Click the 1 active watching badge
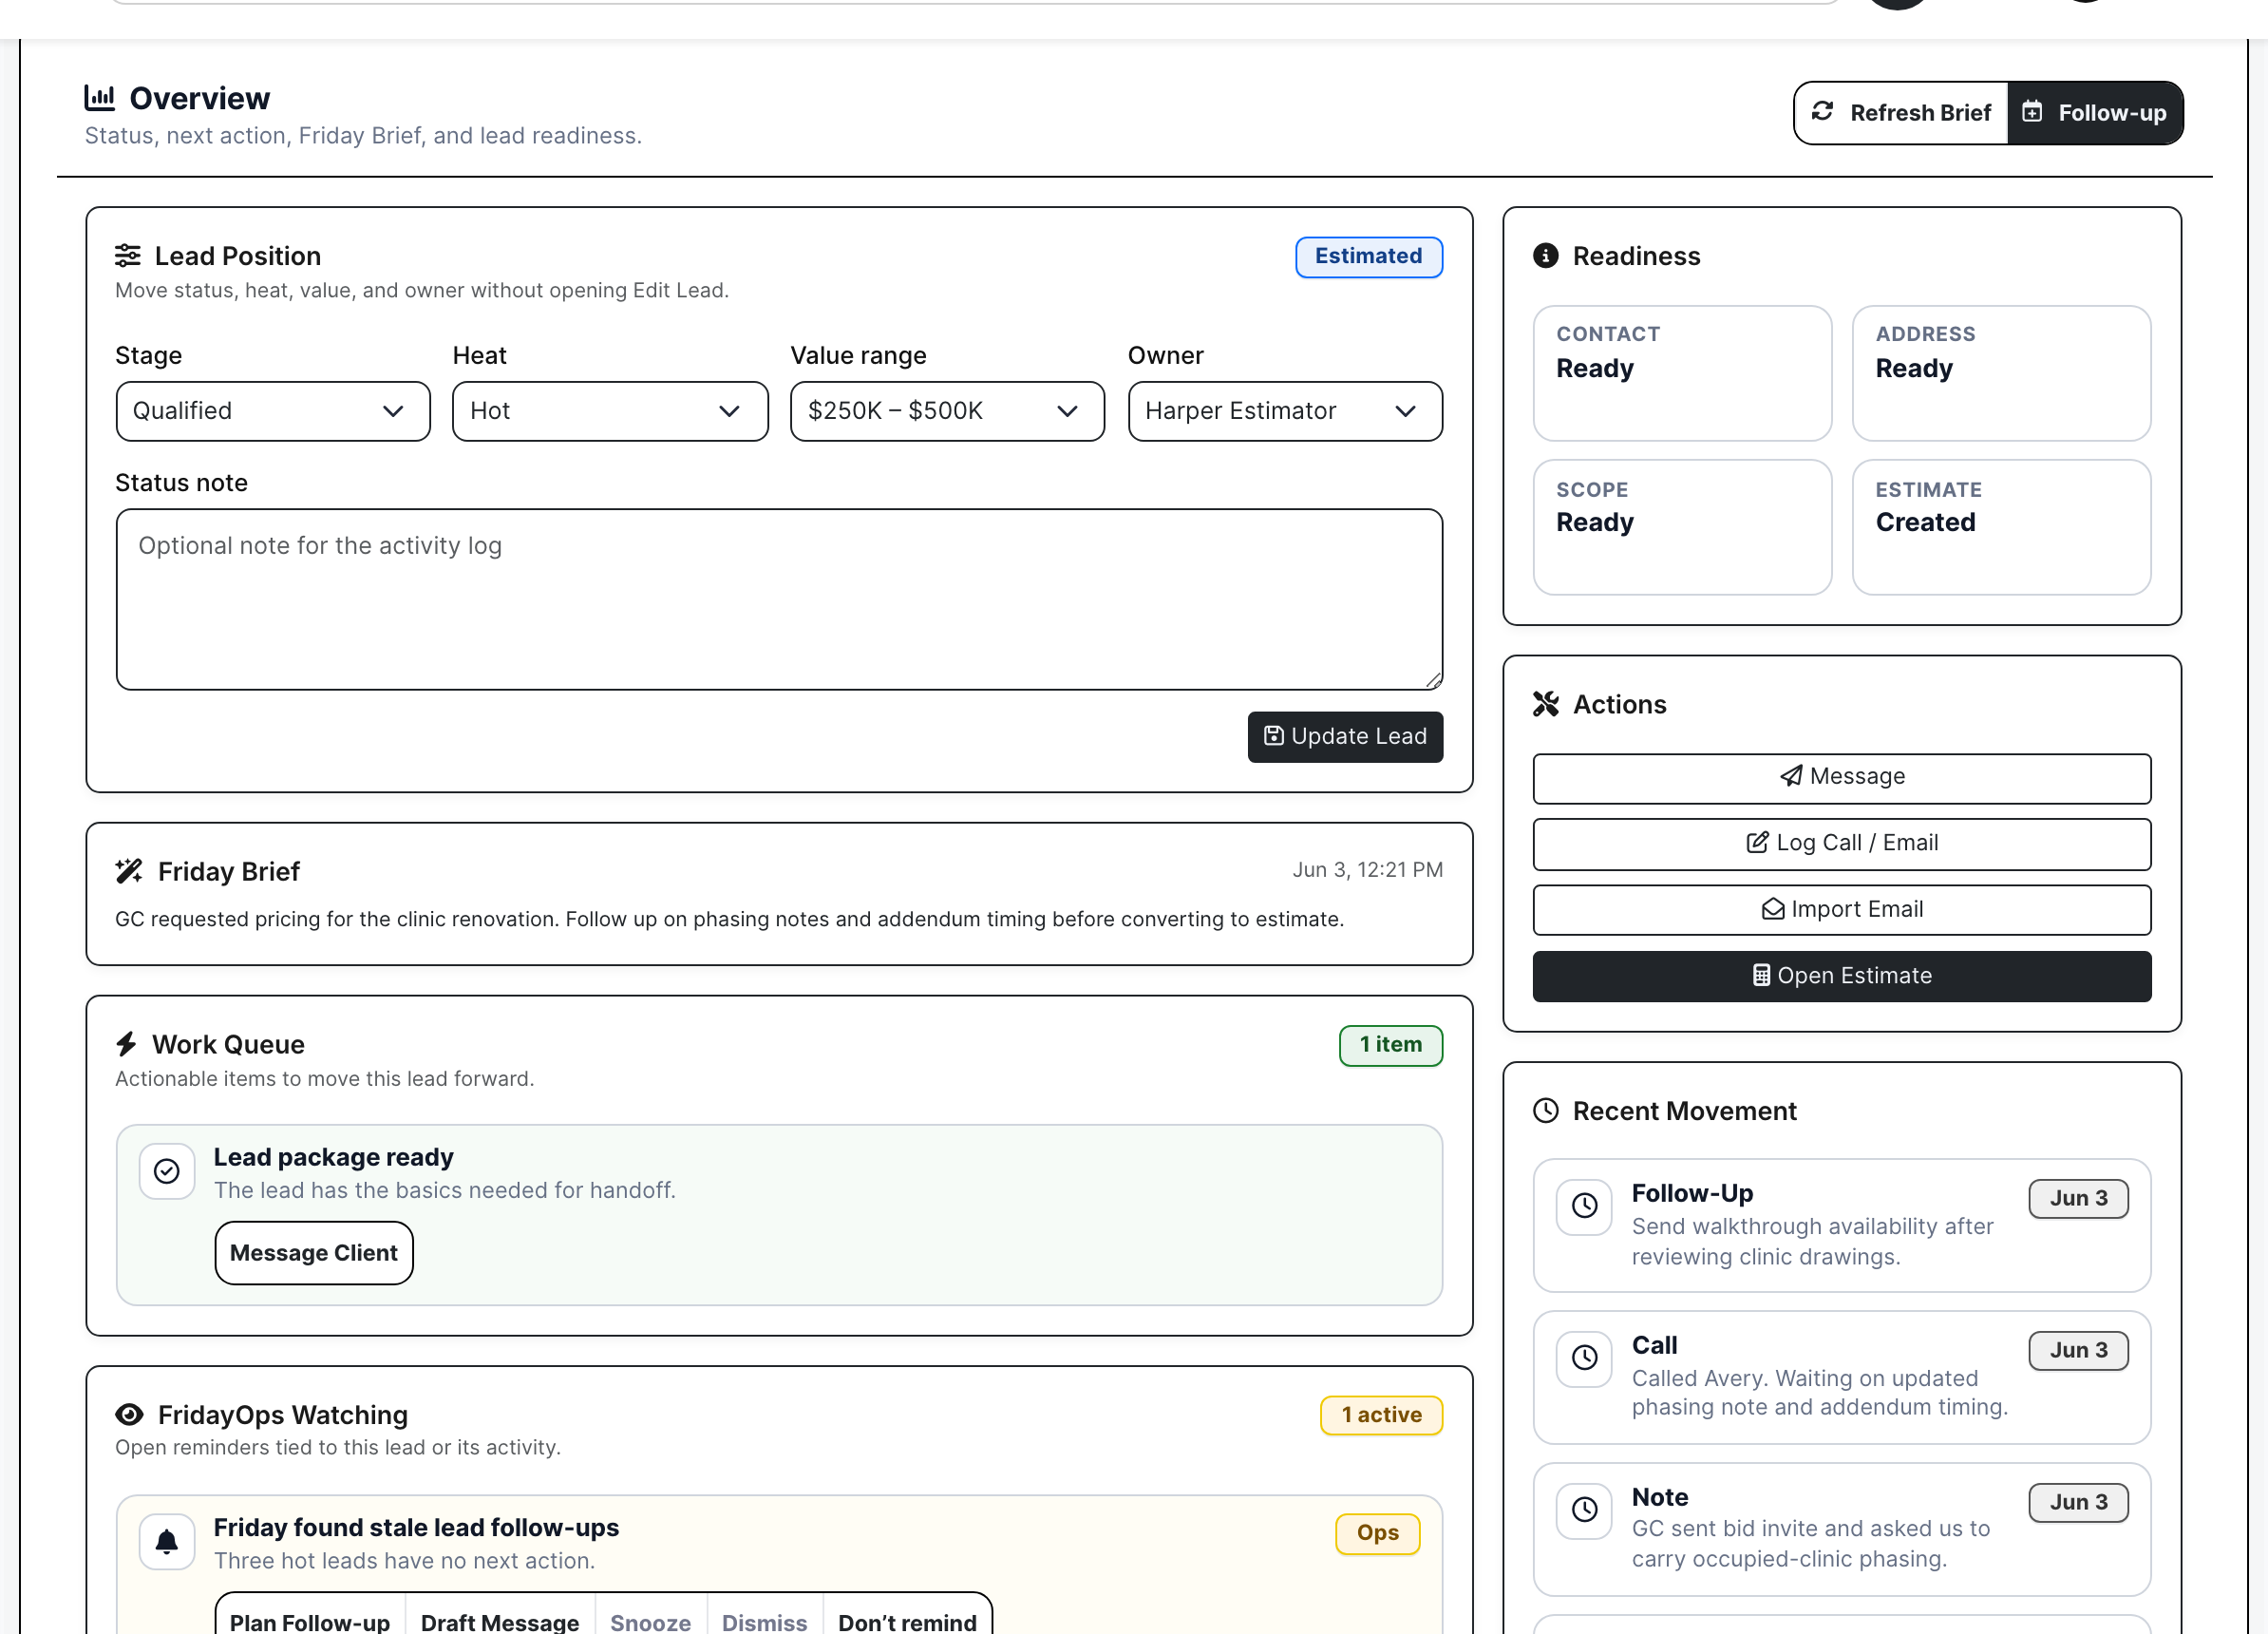This screenshot has width=2268, height=1634. click(1381, 1415)
